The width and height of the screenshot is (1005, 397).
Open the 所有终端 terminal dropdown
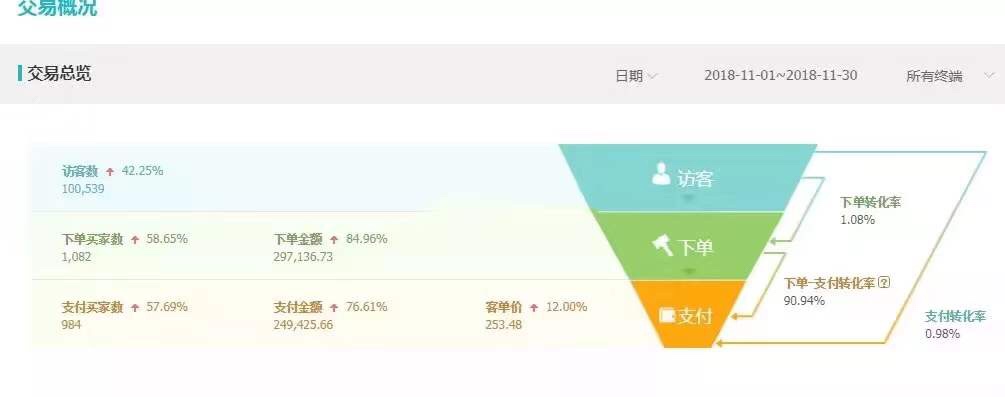pos(949,76)
